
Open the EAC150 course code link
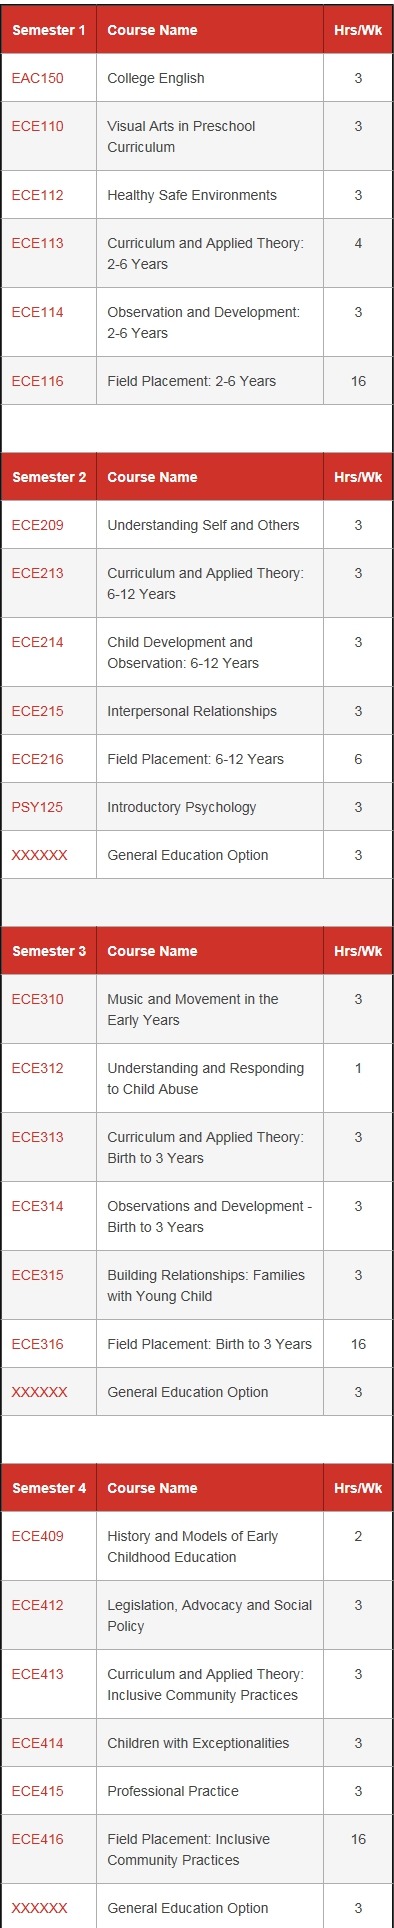(37, 78)
